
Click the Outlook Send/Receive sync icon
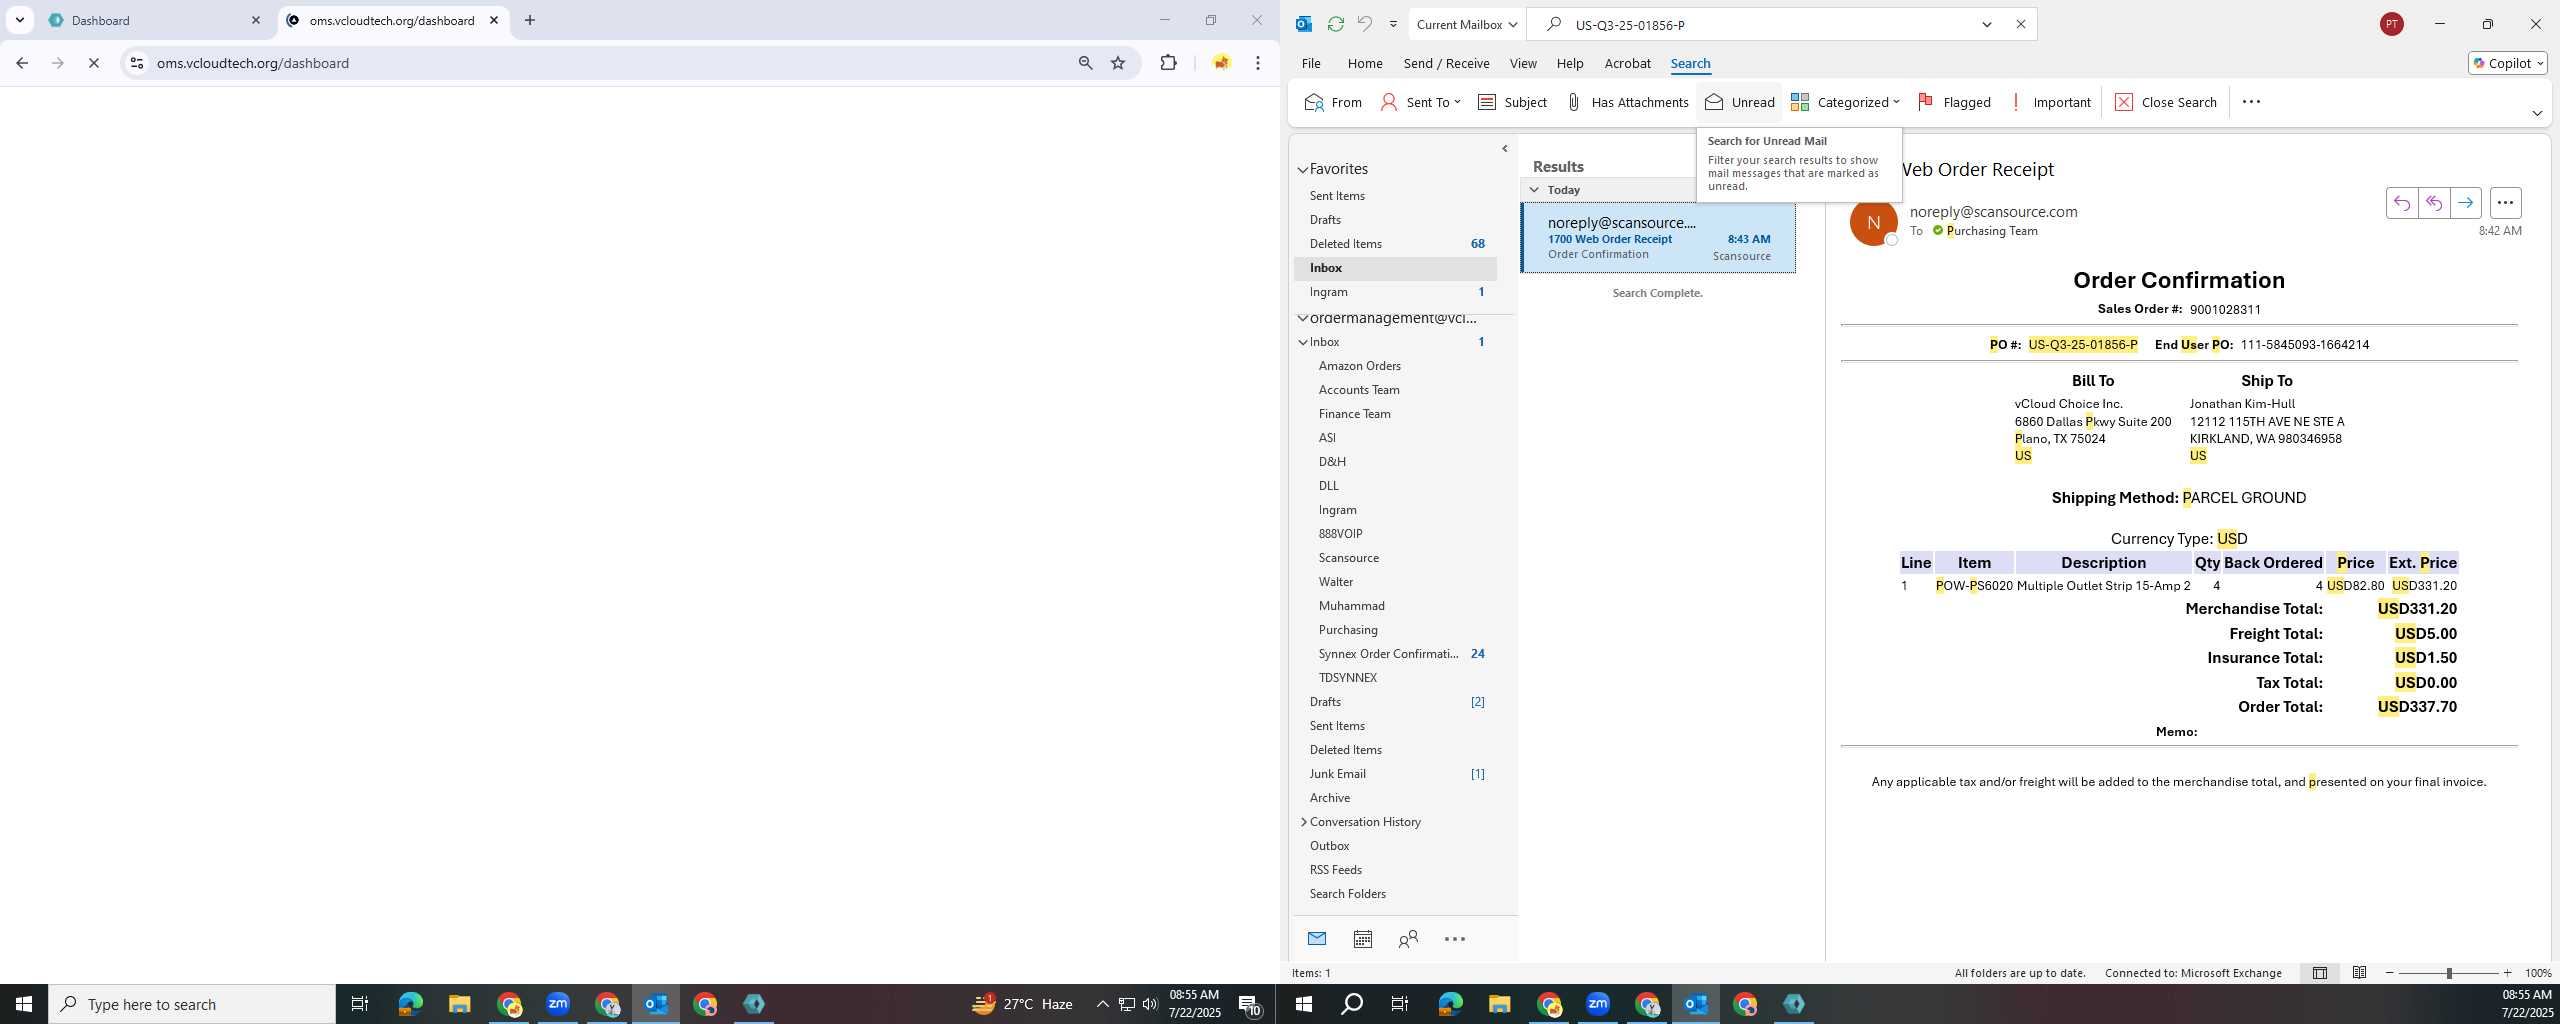pyautogui.click(x=1335, y=24)
